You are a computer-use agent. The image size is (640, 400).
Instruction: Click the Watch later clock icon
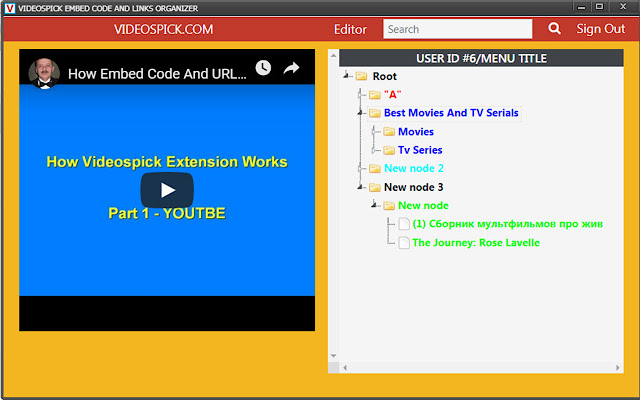coord(263,68)
